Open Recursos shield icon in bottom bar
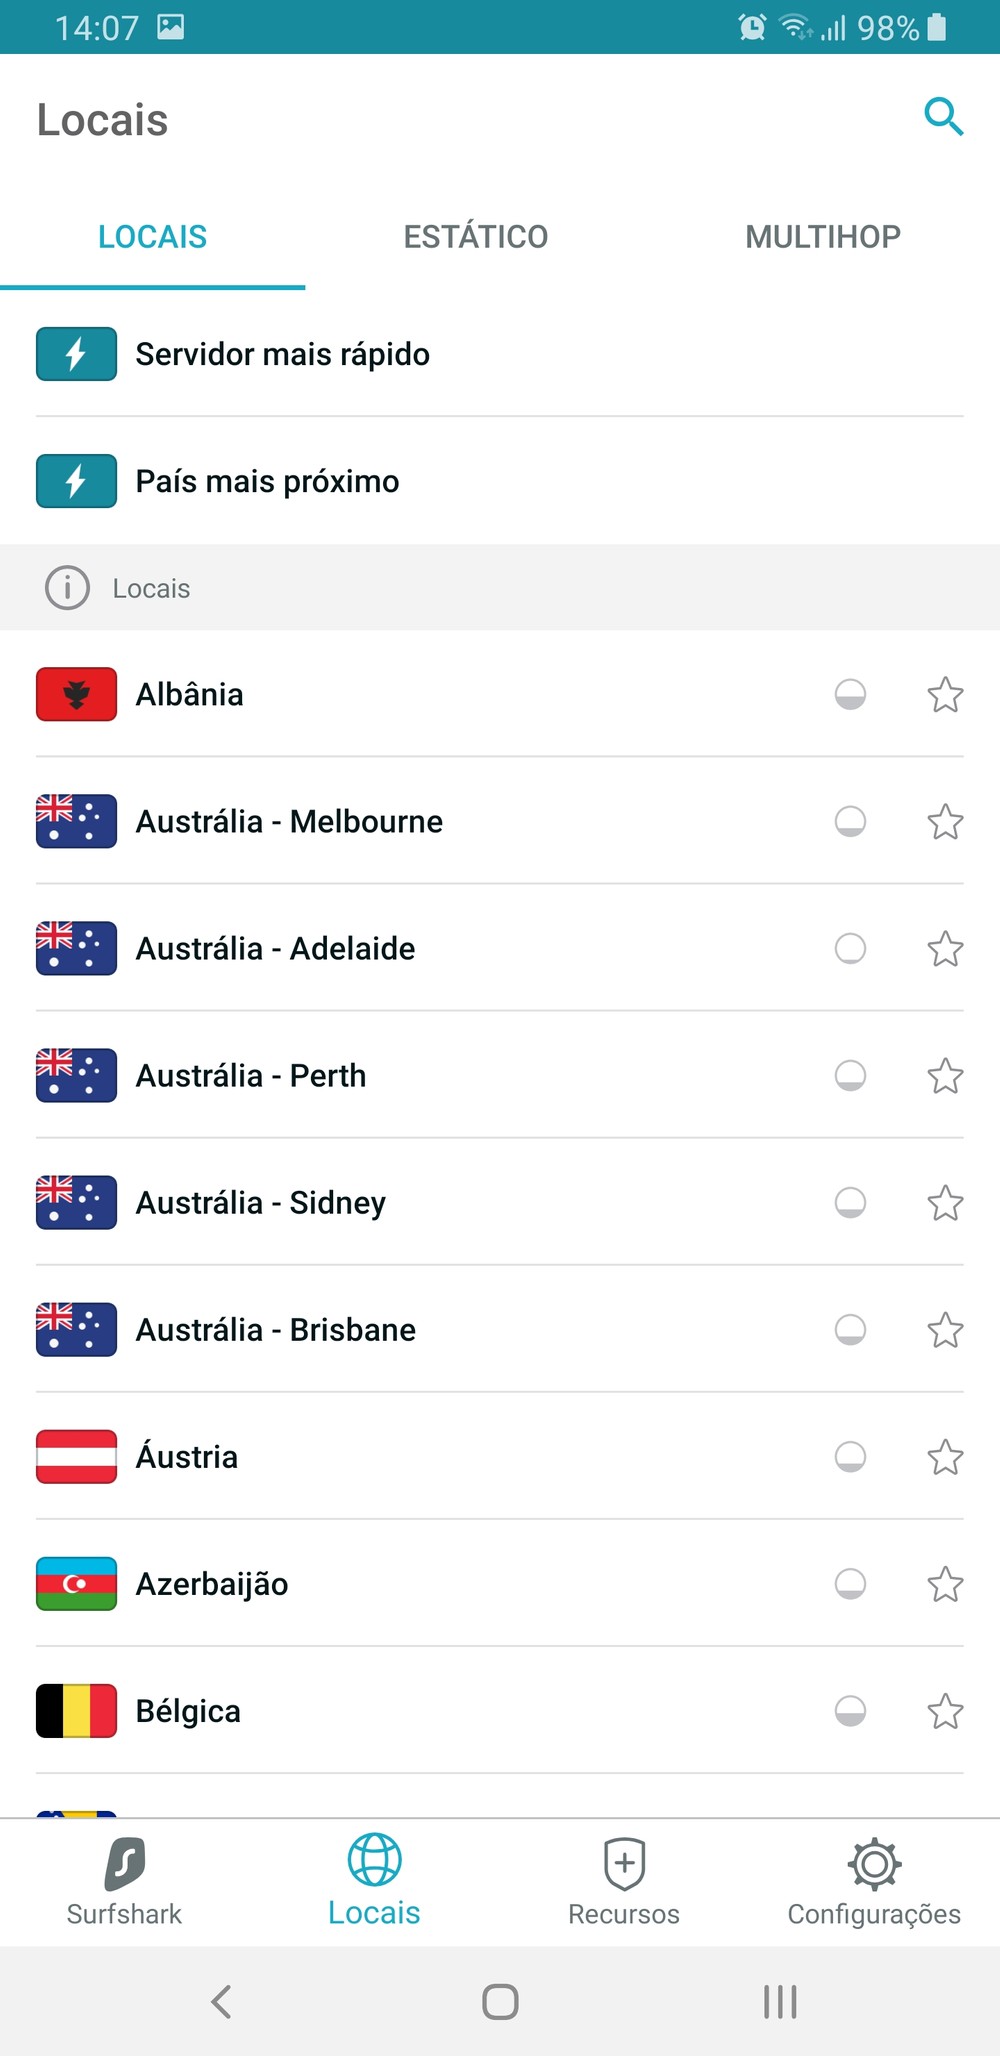1000x2056 pixels. (x=624, y=1865)
